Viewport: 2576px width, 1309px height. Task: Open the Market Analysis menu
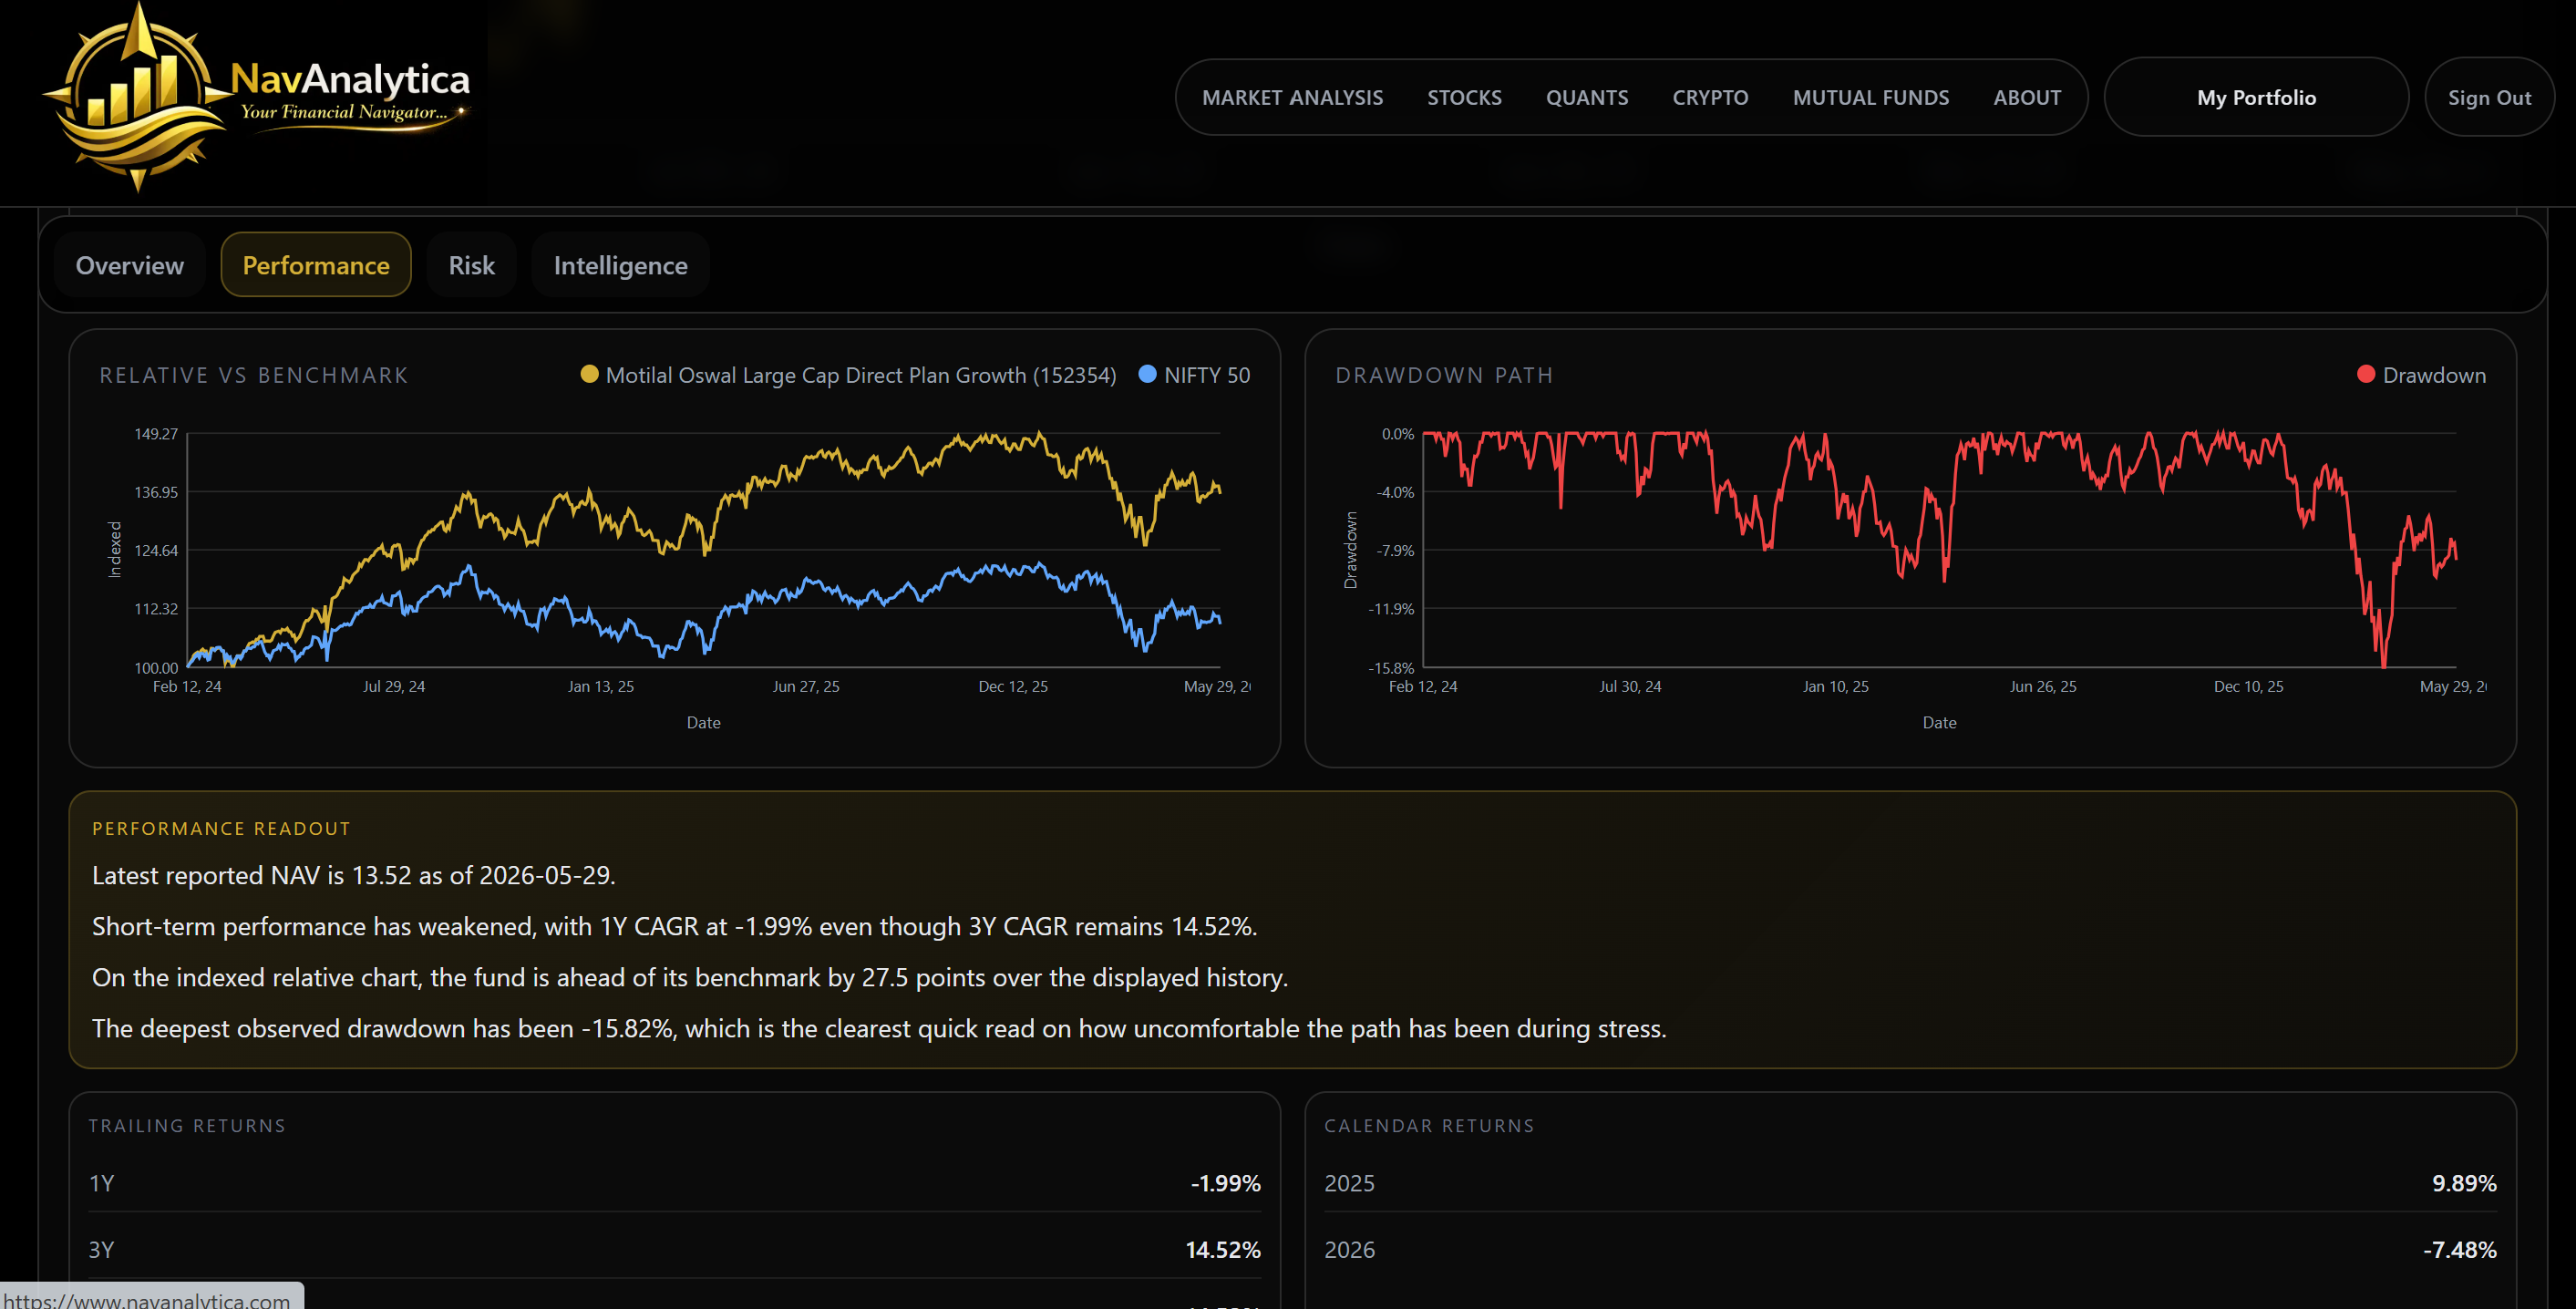(1292, 97)
